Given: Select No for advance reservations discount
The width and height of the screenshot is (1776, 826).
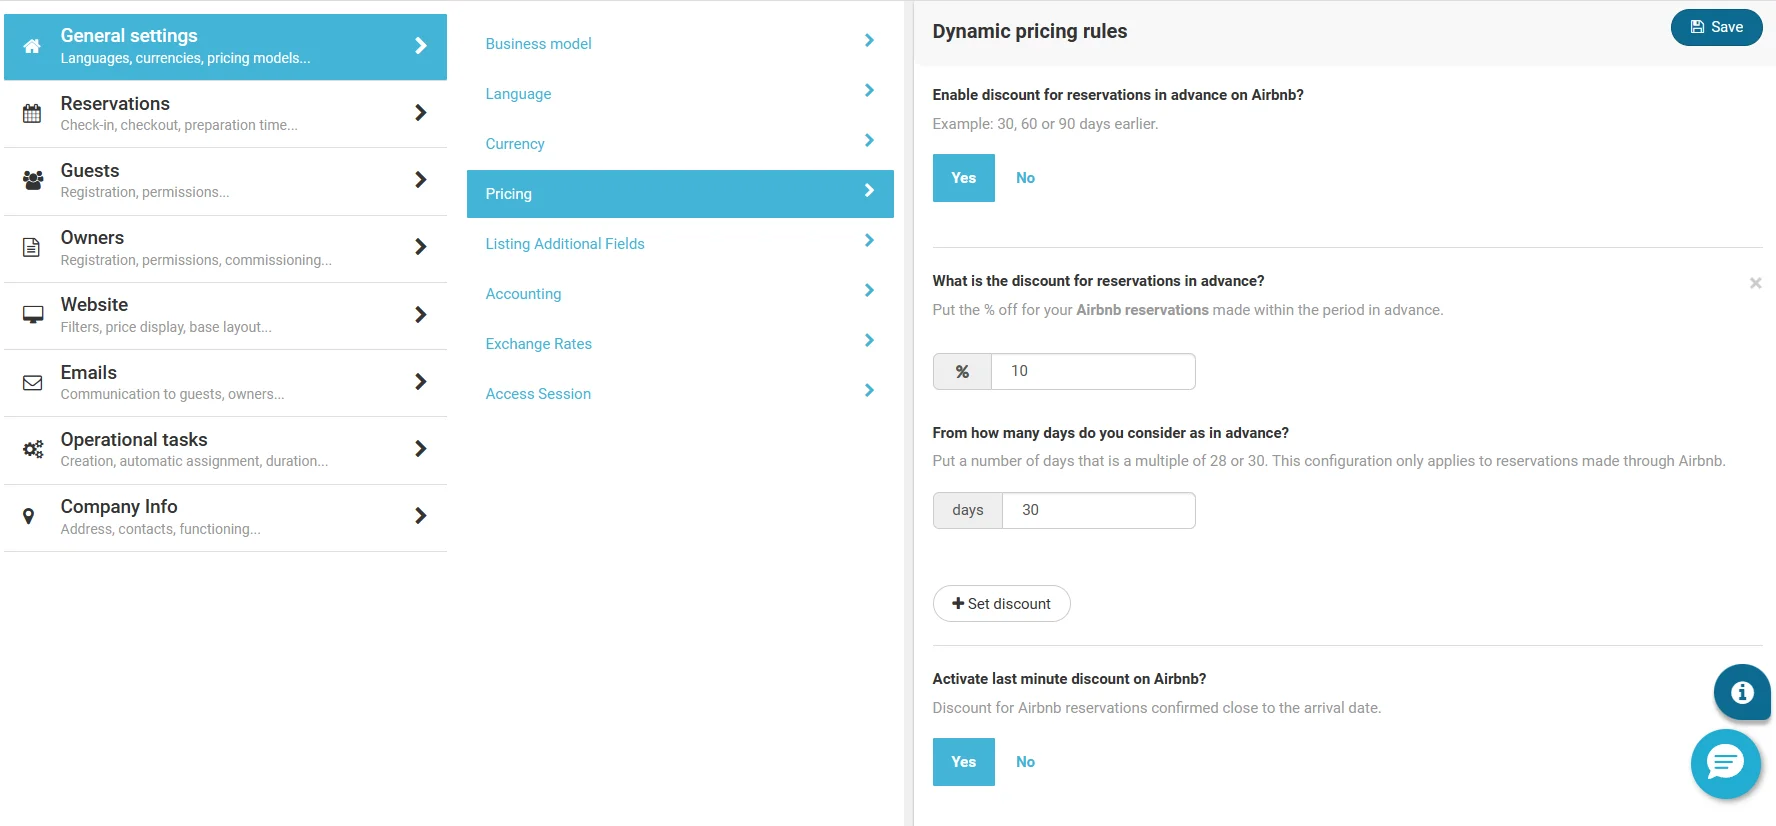Looking at the screenshot, I should (1025, 178).
